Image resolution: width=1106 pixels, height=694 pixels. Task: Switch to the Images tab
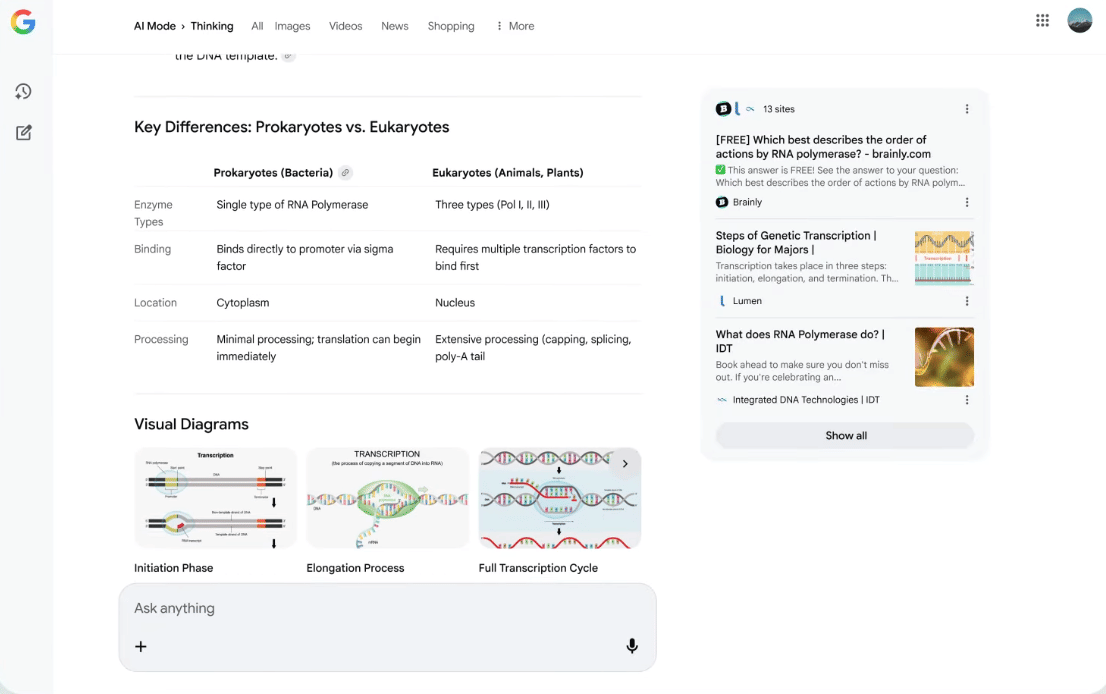[292, 26]
